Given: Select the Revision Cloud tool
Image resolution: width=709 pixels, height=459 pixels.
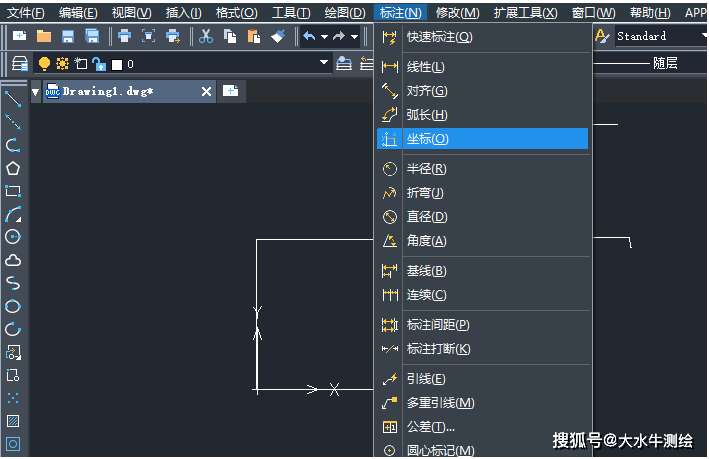Looking at the screenshot, I should pos(13,260).
